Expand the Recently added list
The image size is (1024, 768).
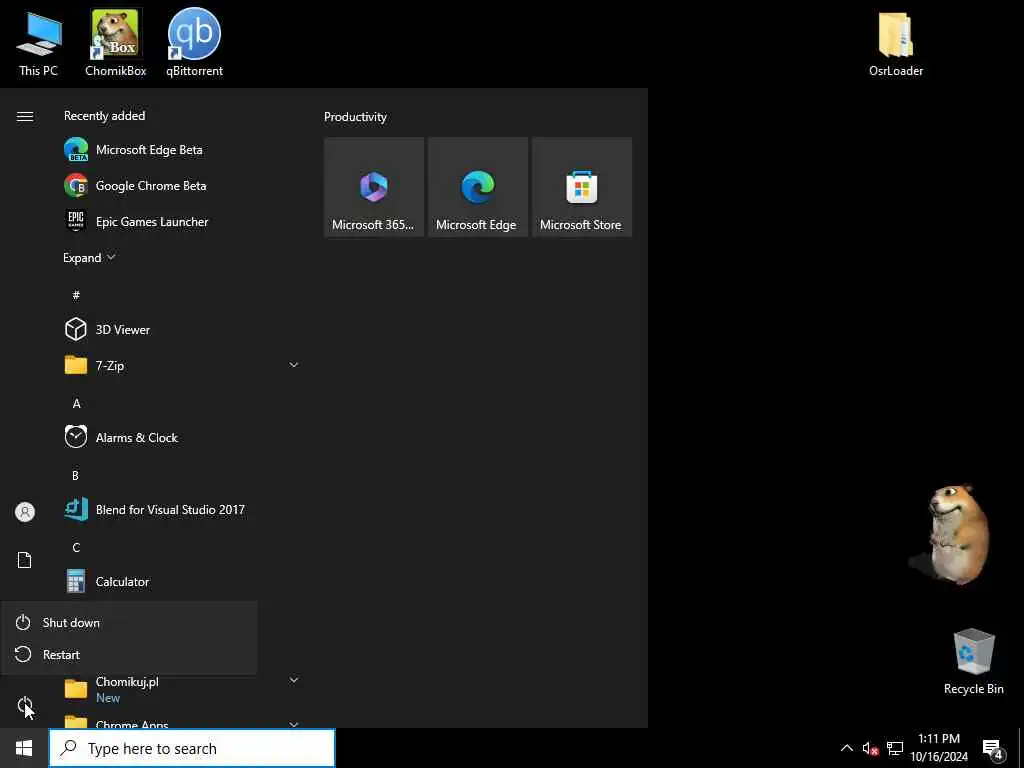[89, 257]
